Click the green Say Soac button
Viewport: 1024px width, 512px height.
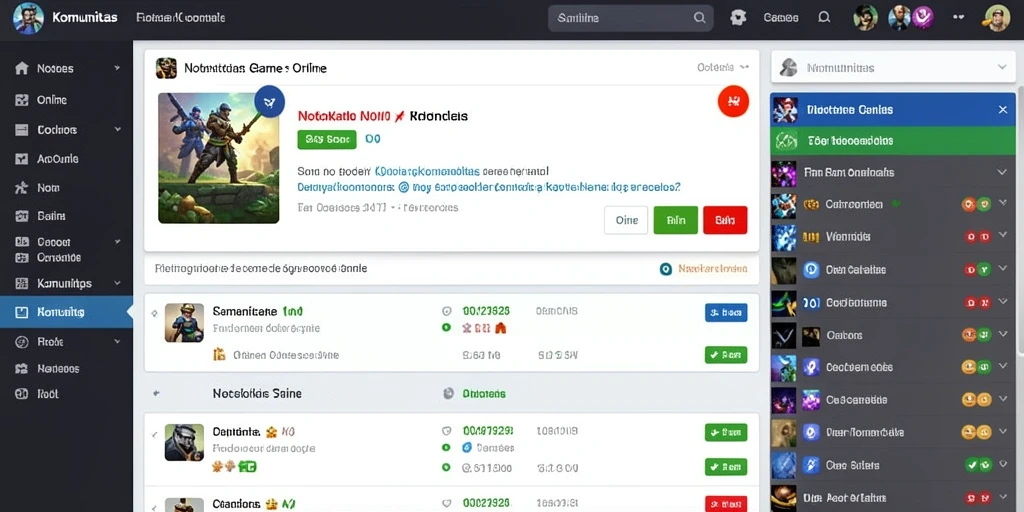pyautogui.click(x=327, y=139)
